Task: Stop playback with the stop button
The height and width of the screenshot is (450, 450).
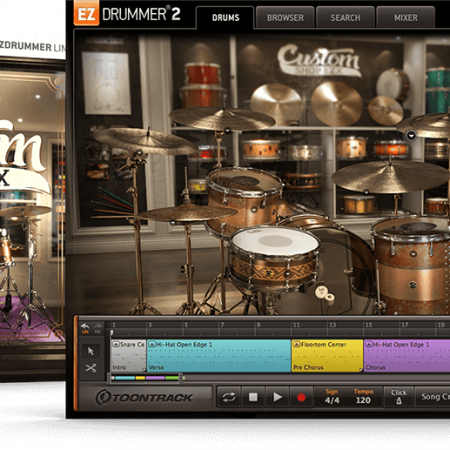Action: pos(253,397)
